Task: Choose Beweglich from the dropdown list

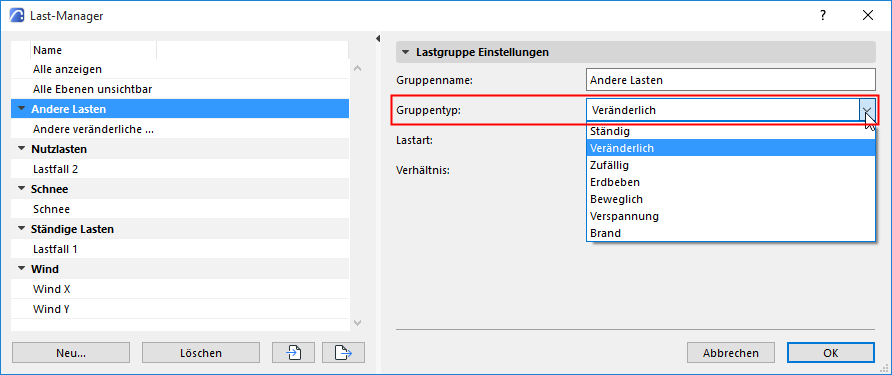Action: 730,199
